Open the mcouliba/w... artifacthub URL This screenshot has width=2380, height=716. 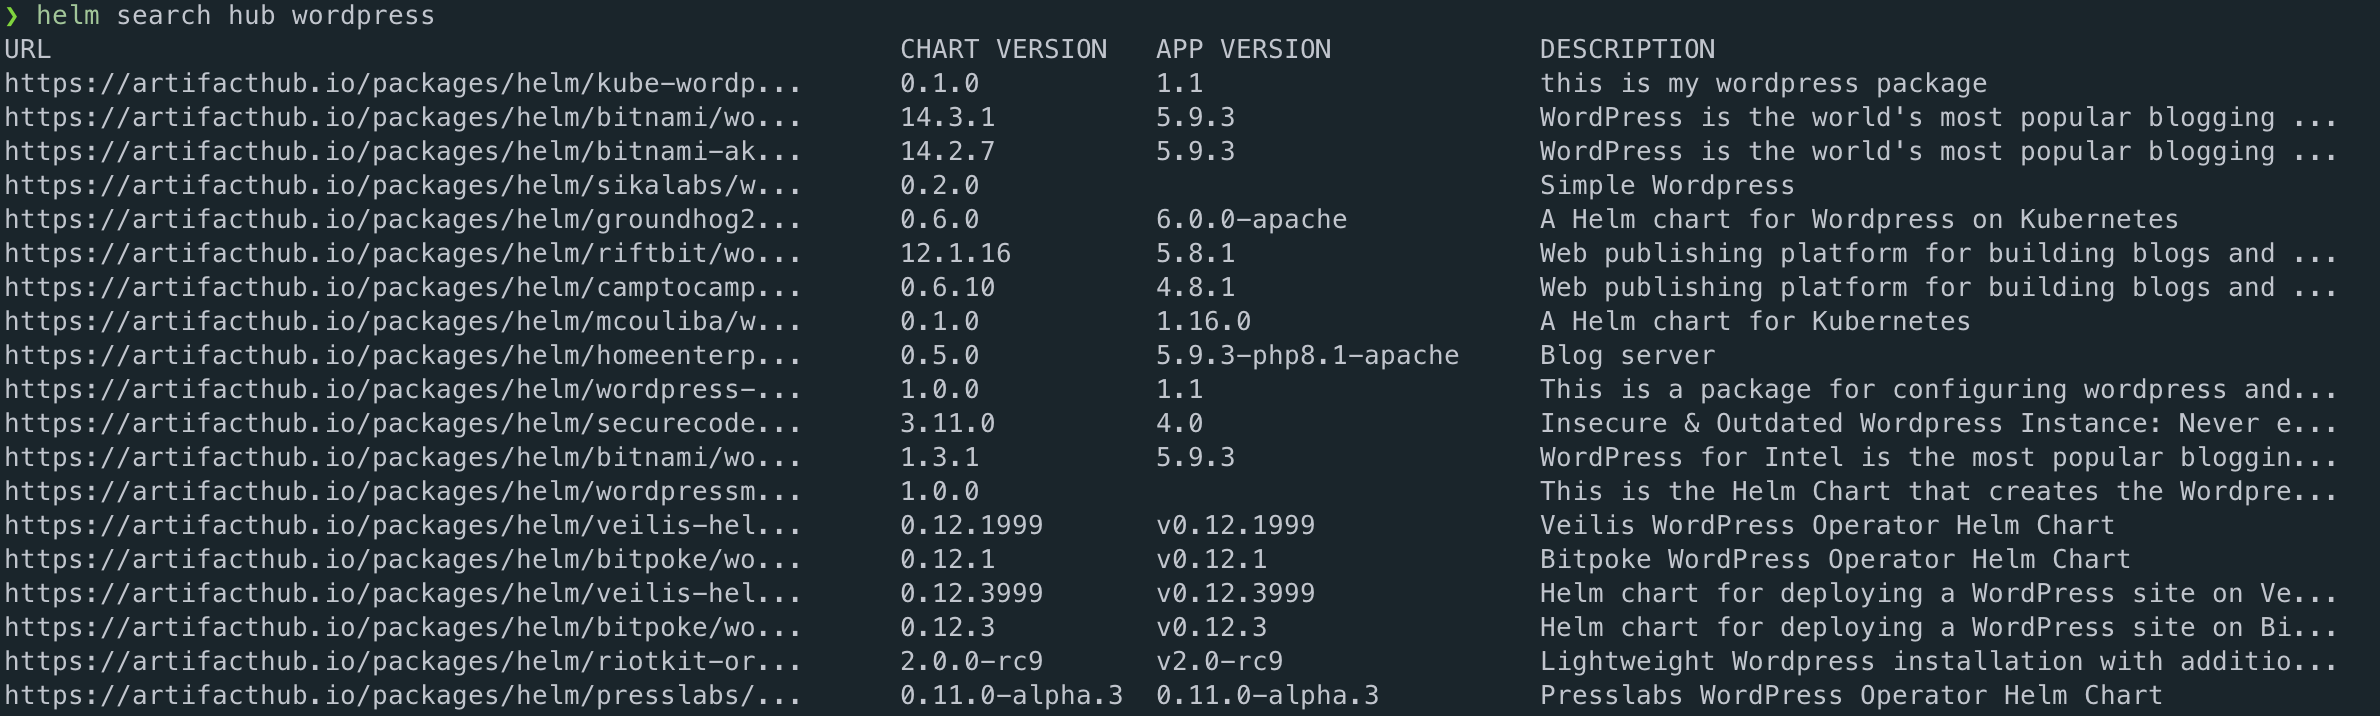point(403,322)
